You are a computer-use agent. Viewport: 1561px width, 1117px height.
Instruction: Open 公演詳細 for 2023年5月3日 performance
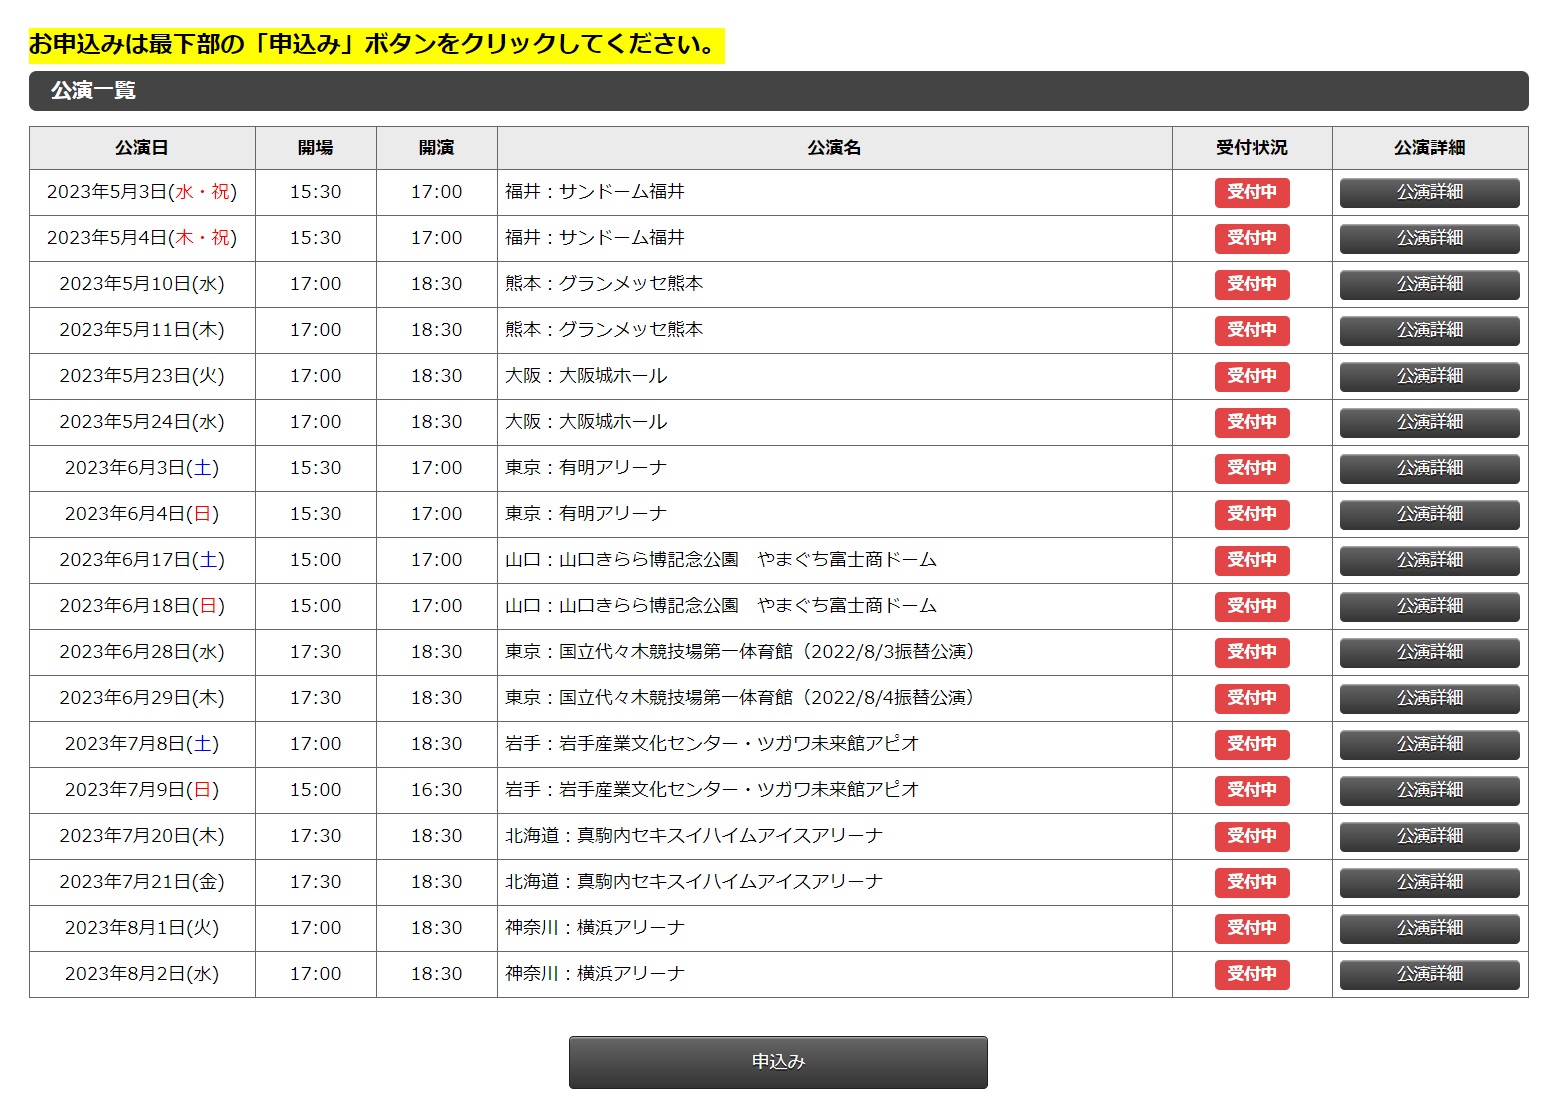1429,192
